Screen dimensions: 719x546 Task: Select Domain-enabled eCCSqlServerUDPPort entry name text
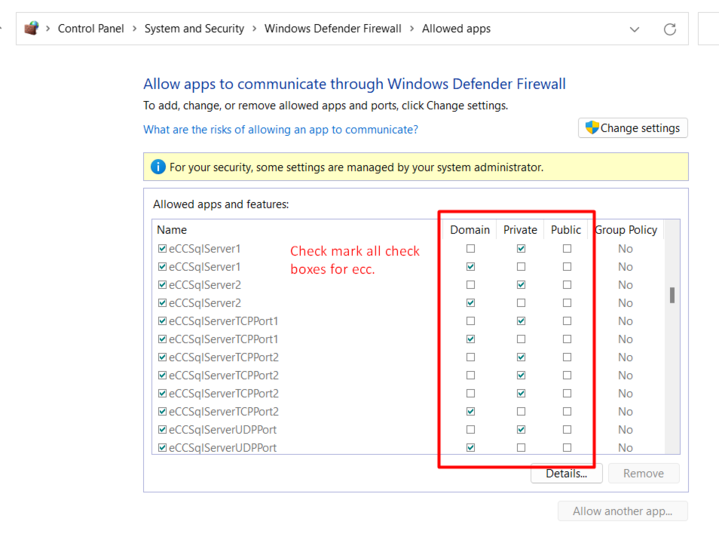point(222,448)
